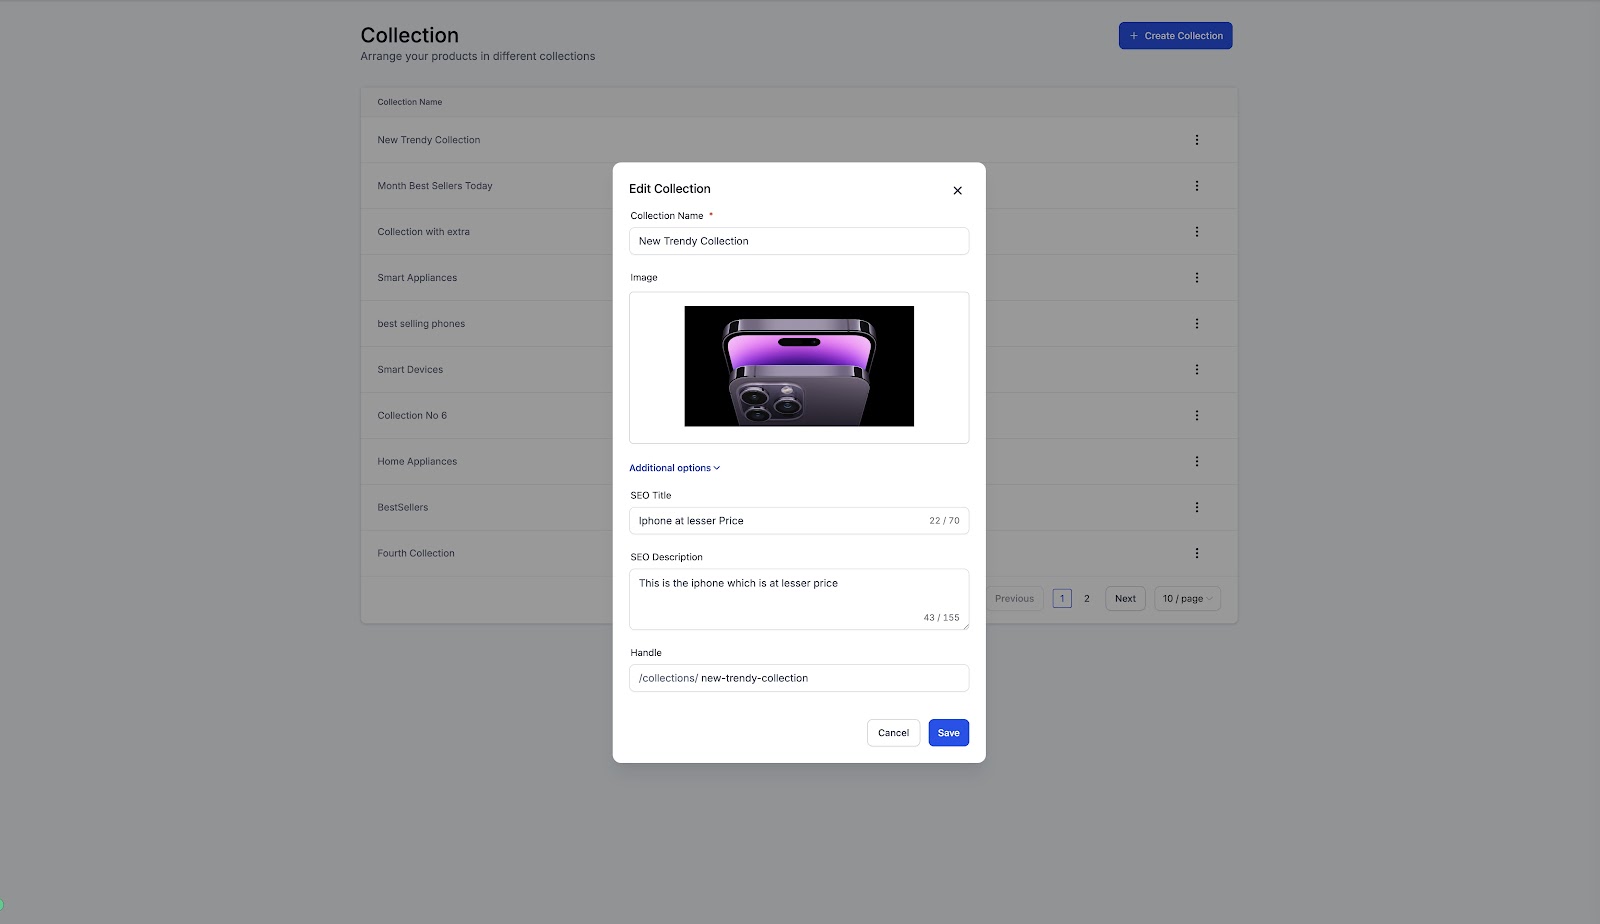Open three-dot menu for Smart Appliances row
1600x924 pixels.
coord(1196,278)
